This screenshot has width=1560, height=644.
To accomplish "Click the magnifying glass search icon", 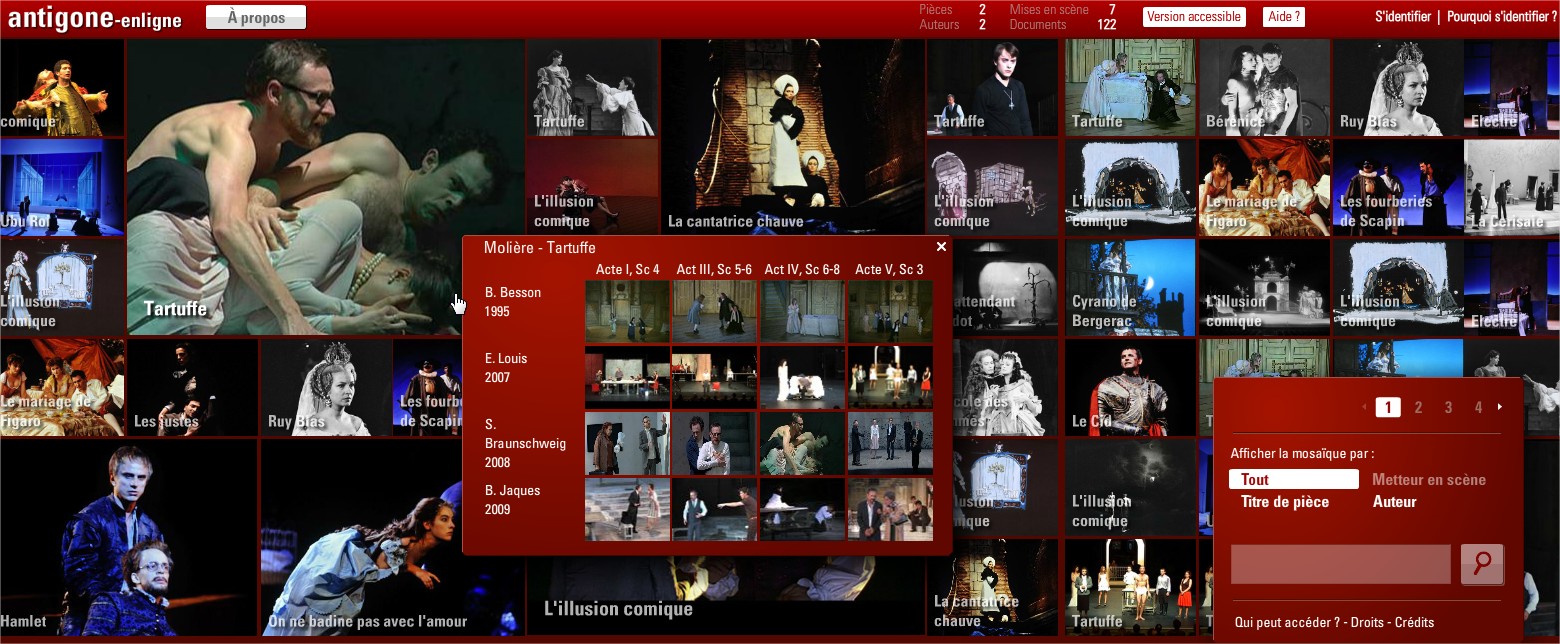I will click(1482, 565).
